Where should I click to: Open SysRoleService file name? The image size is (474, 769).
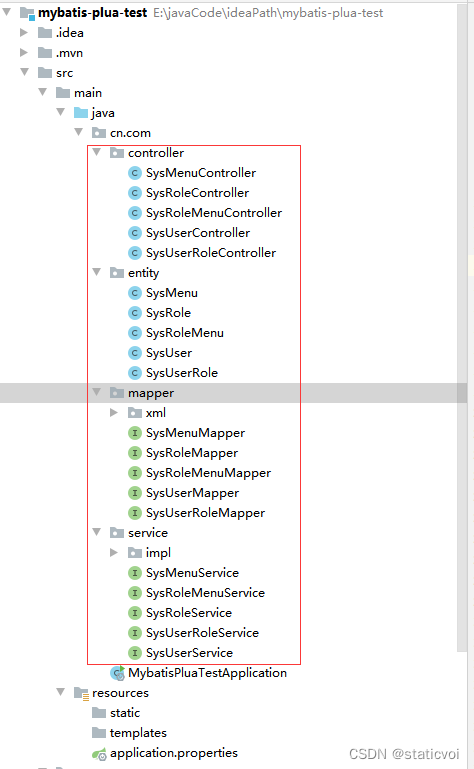188,613
